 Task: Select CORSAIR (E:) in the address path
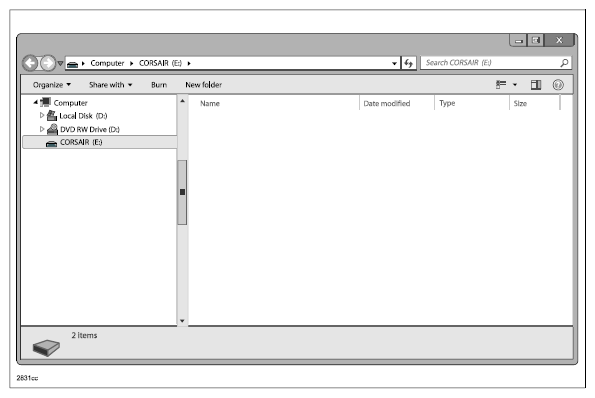pyautogui.click(x=160, y=63)
